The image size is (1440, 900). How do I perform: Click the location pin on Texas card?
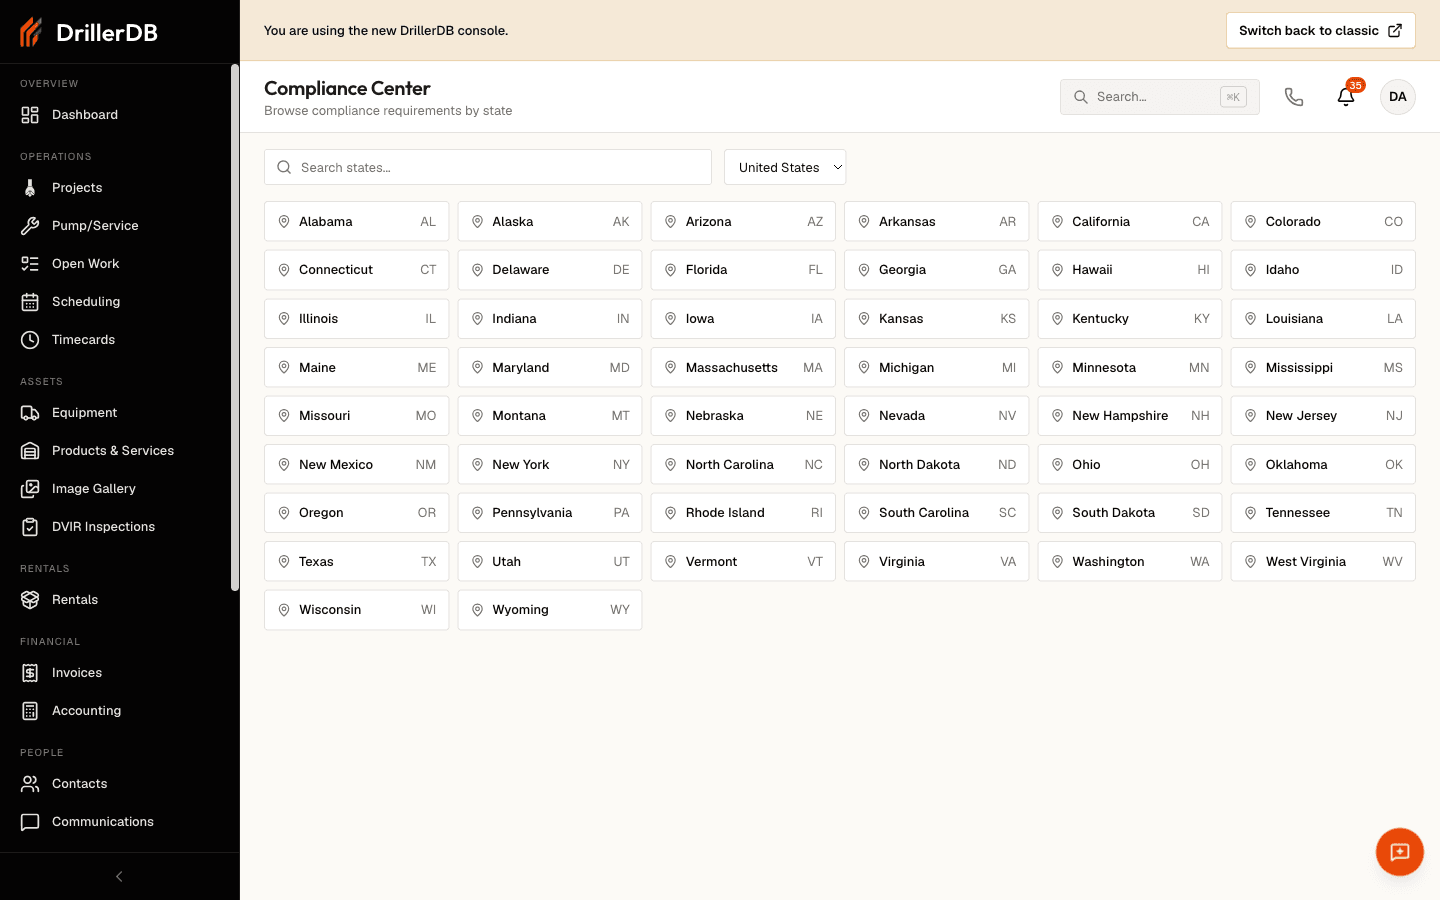(284, 562)
